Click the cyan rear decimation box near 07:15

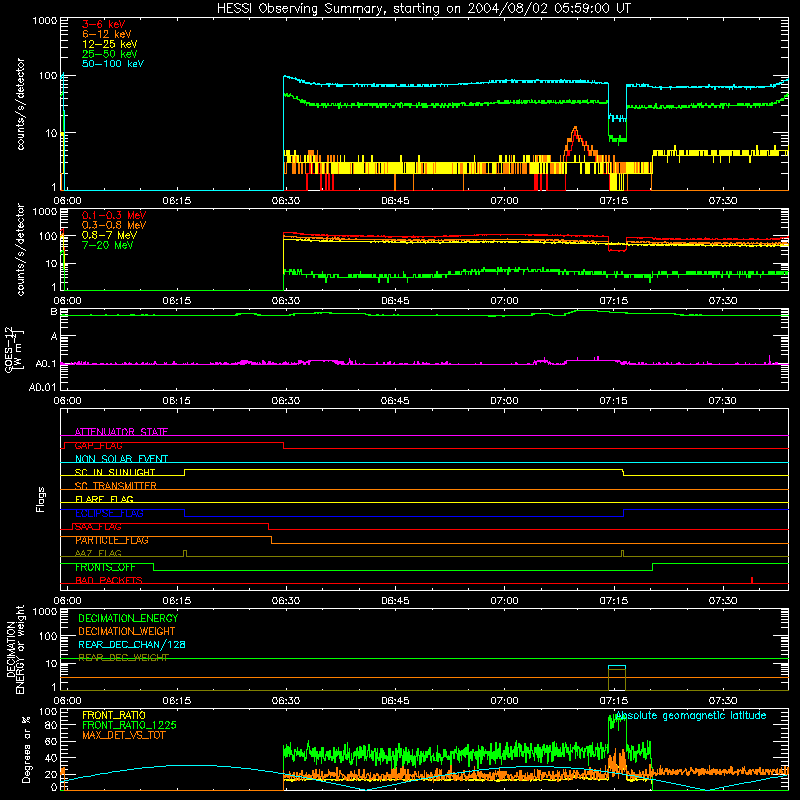click(616, 667)
